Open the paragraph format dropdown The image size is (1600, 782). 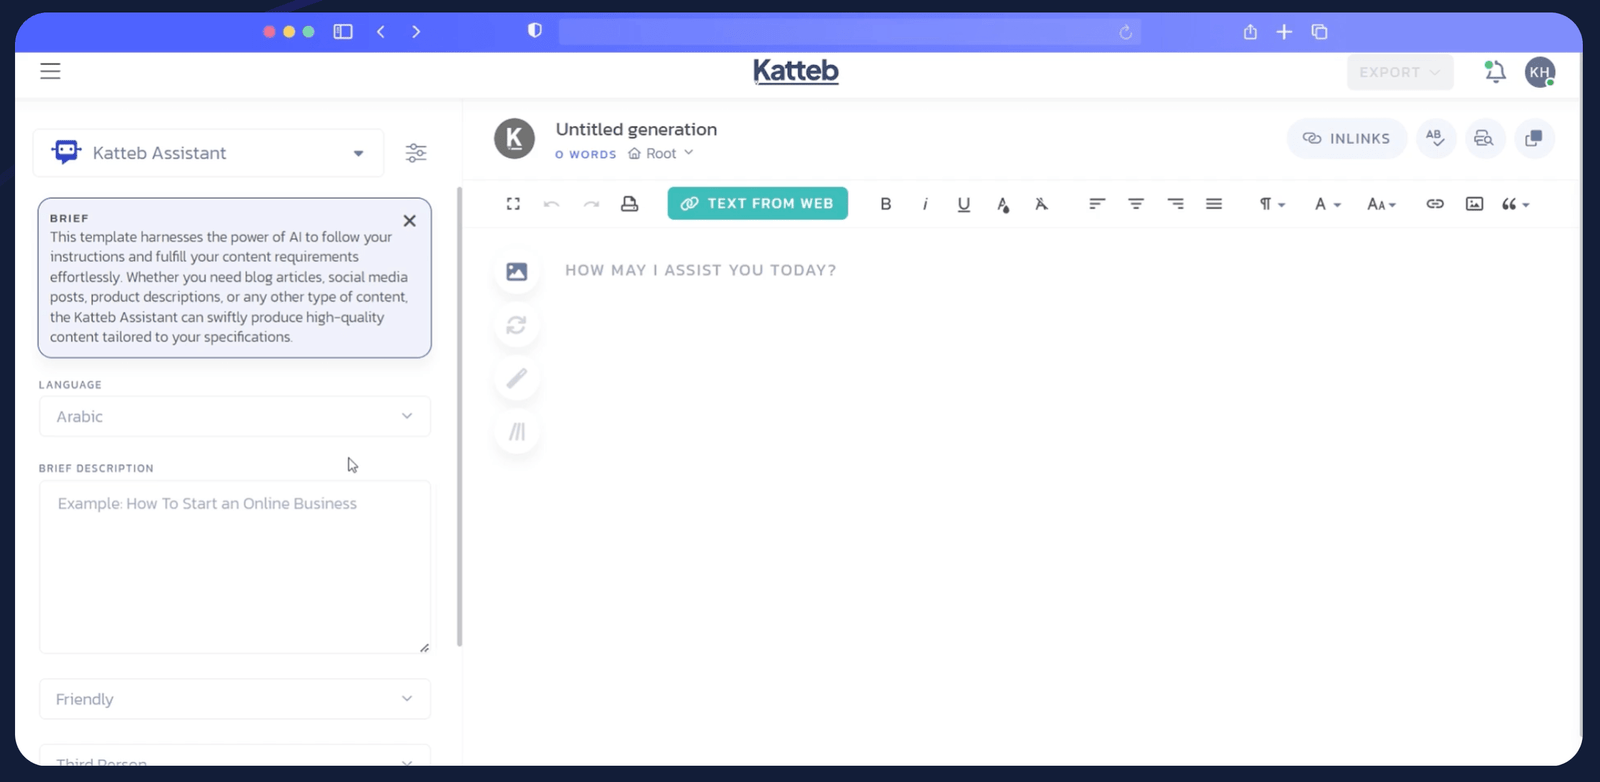point(1272,204)
